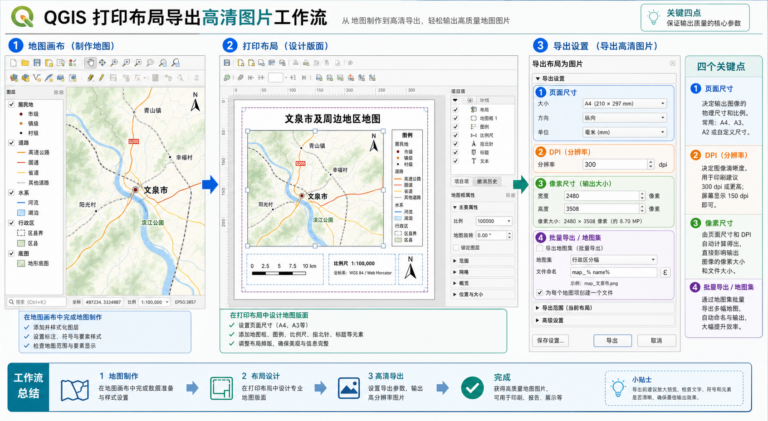Check 导出地图集（批量导出）option
768x421 pixels.
tap(540, 248)
